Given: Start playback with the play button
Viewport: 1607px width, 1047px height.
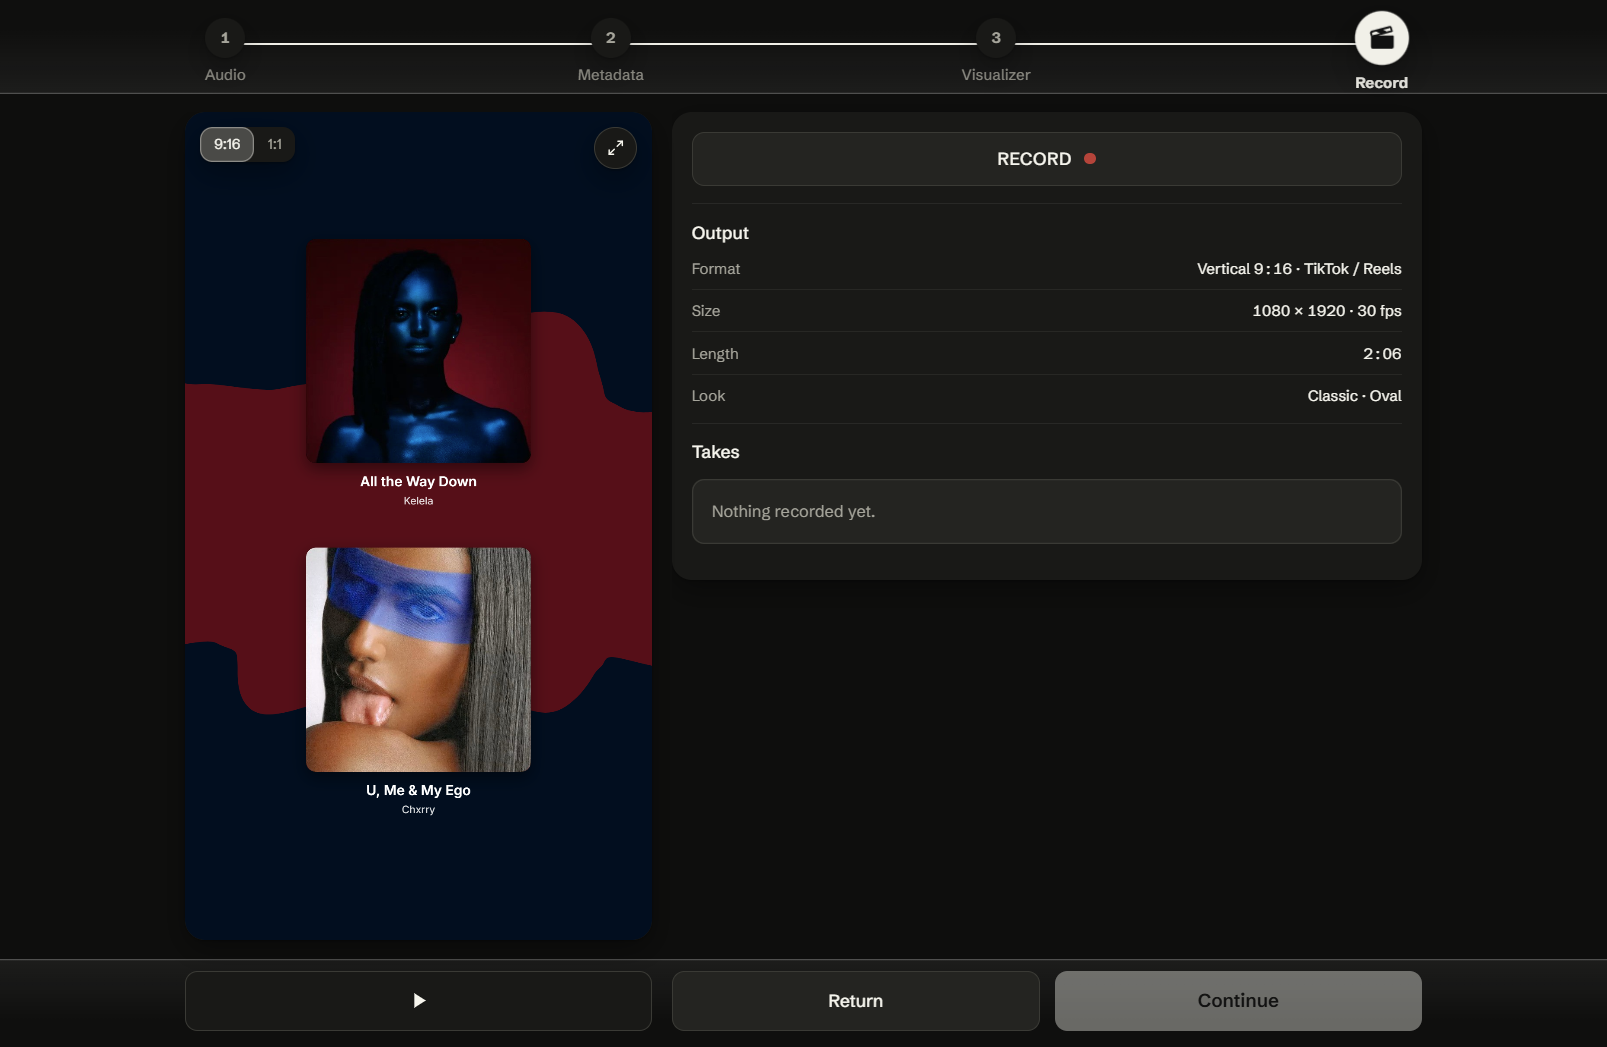Looking at the screenshot, I should (418, 1000).
